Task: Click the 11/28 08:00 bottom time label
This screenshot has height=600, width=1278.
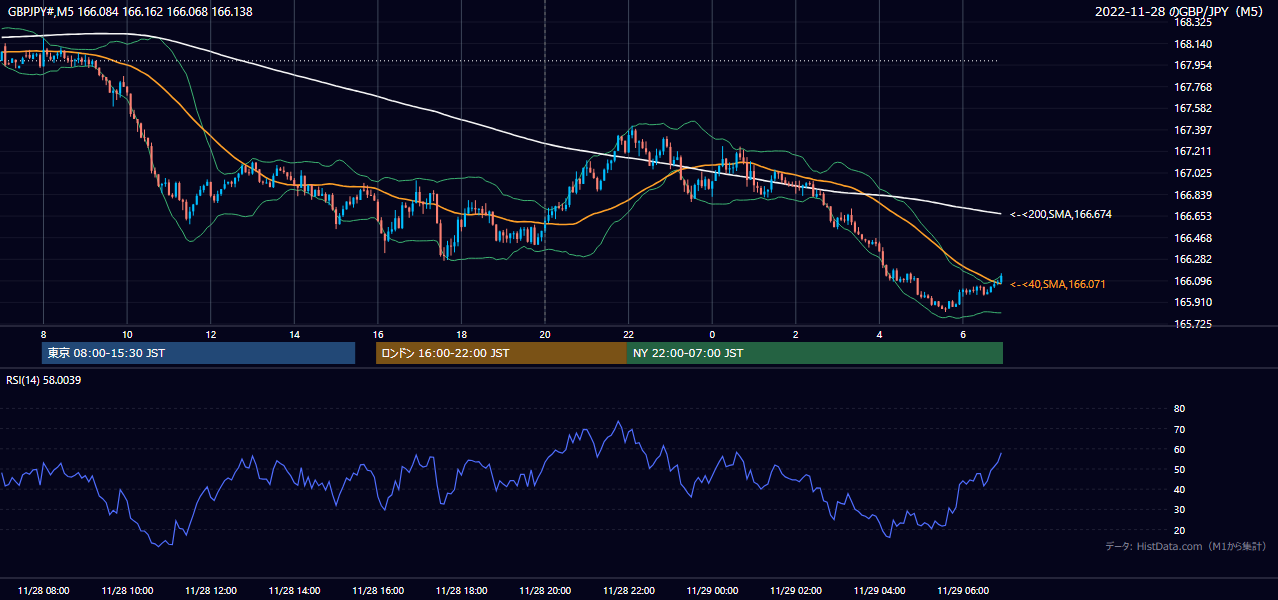Action: click(43, 591)
